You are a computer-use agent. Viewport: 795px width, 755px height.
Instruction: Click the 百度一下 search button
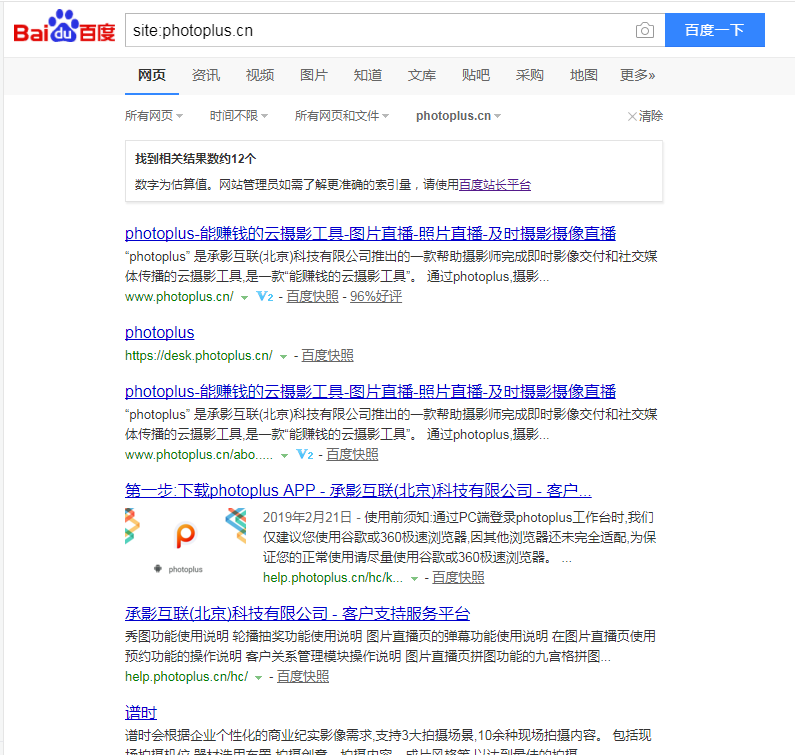click(714, 30)
